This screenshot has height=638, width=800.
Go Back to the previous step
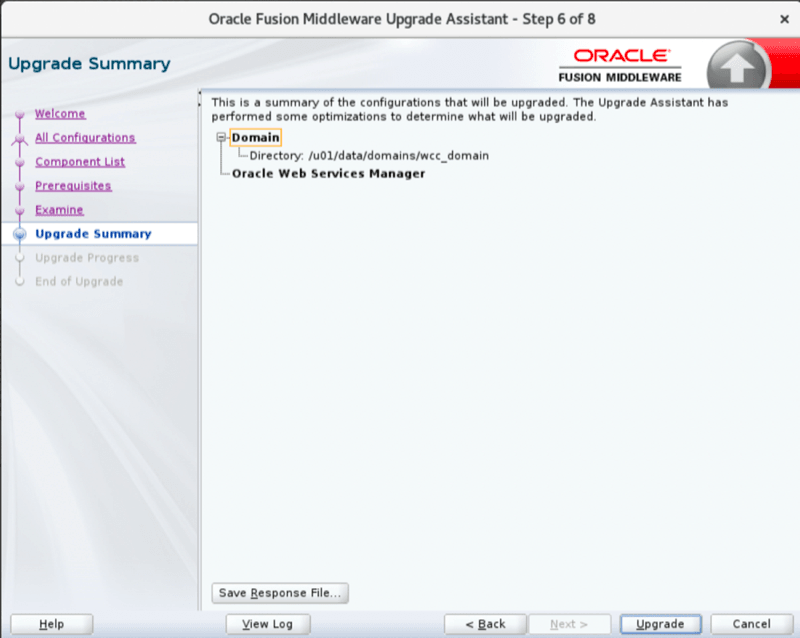tap(485, 624)
